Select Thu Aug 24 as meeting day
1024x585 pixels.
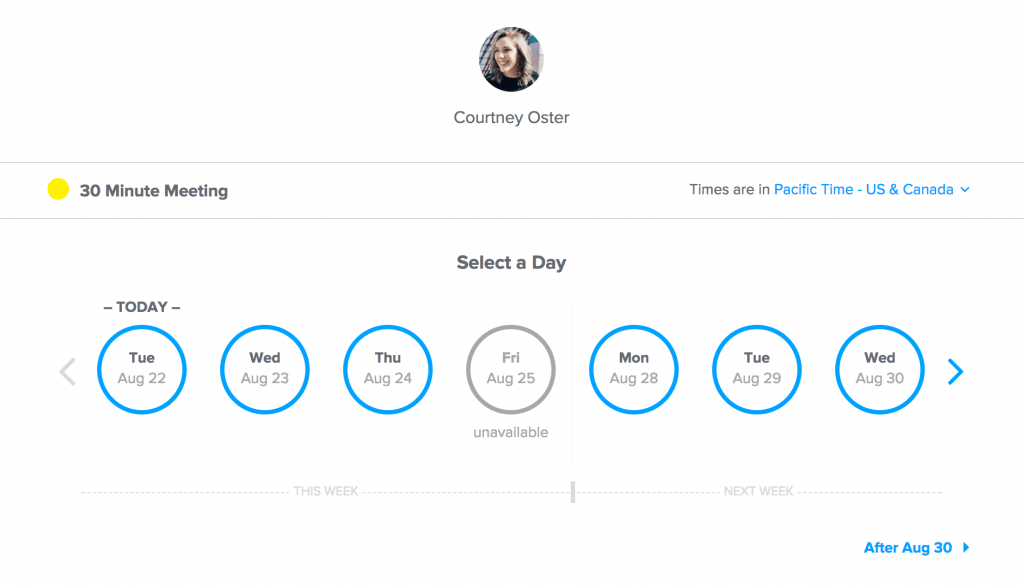point(387,369)
